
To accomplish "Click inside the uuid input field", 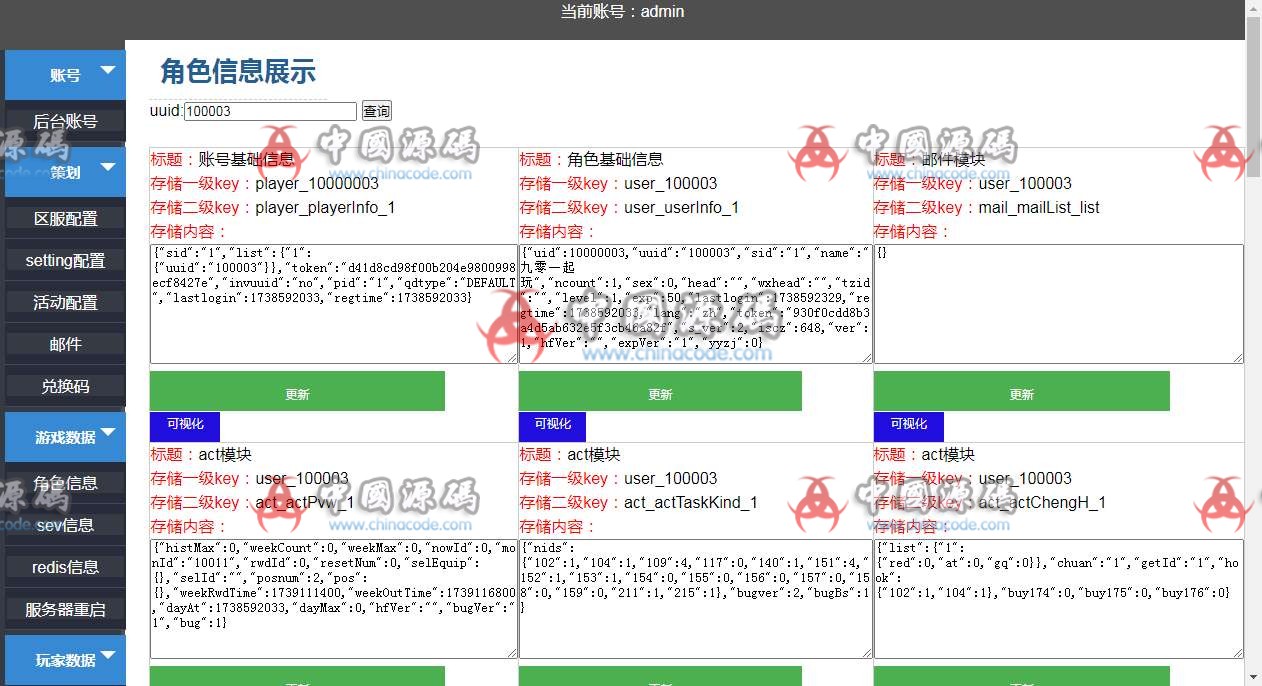I will pyautogui.click(x=268, y=110).
